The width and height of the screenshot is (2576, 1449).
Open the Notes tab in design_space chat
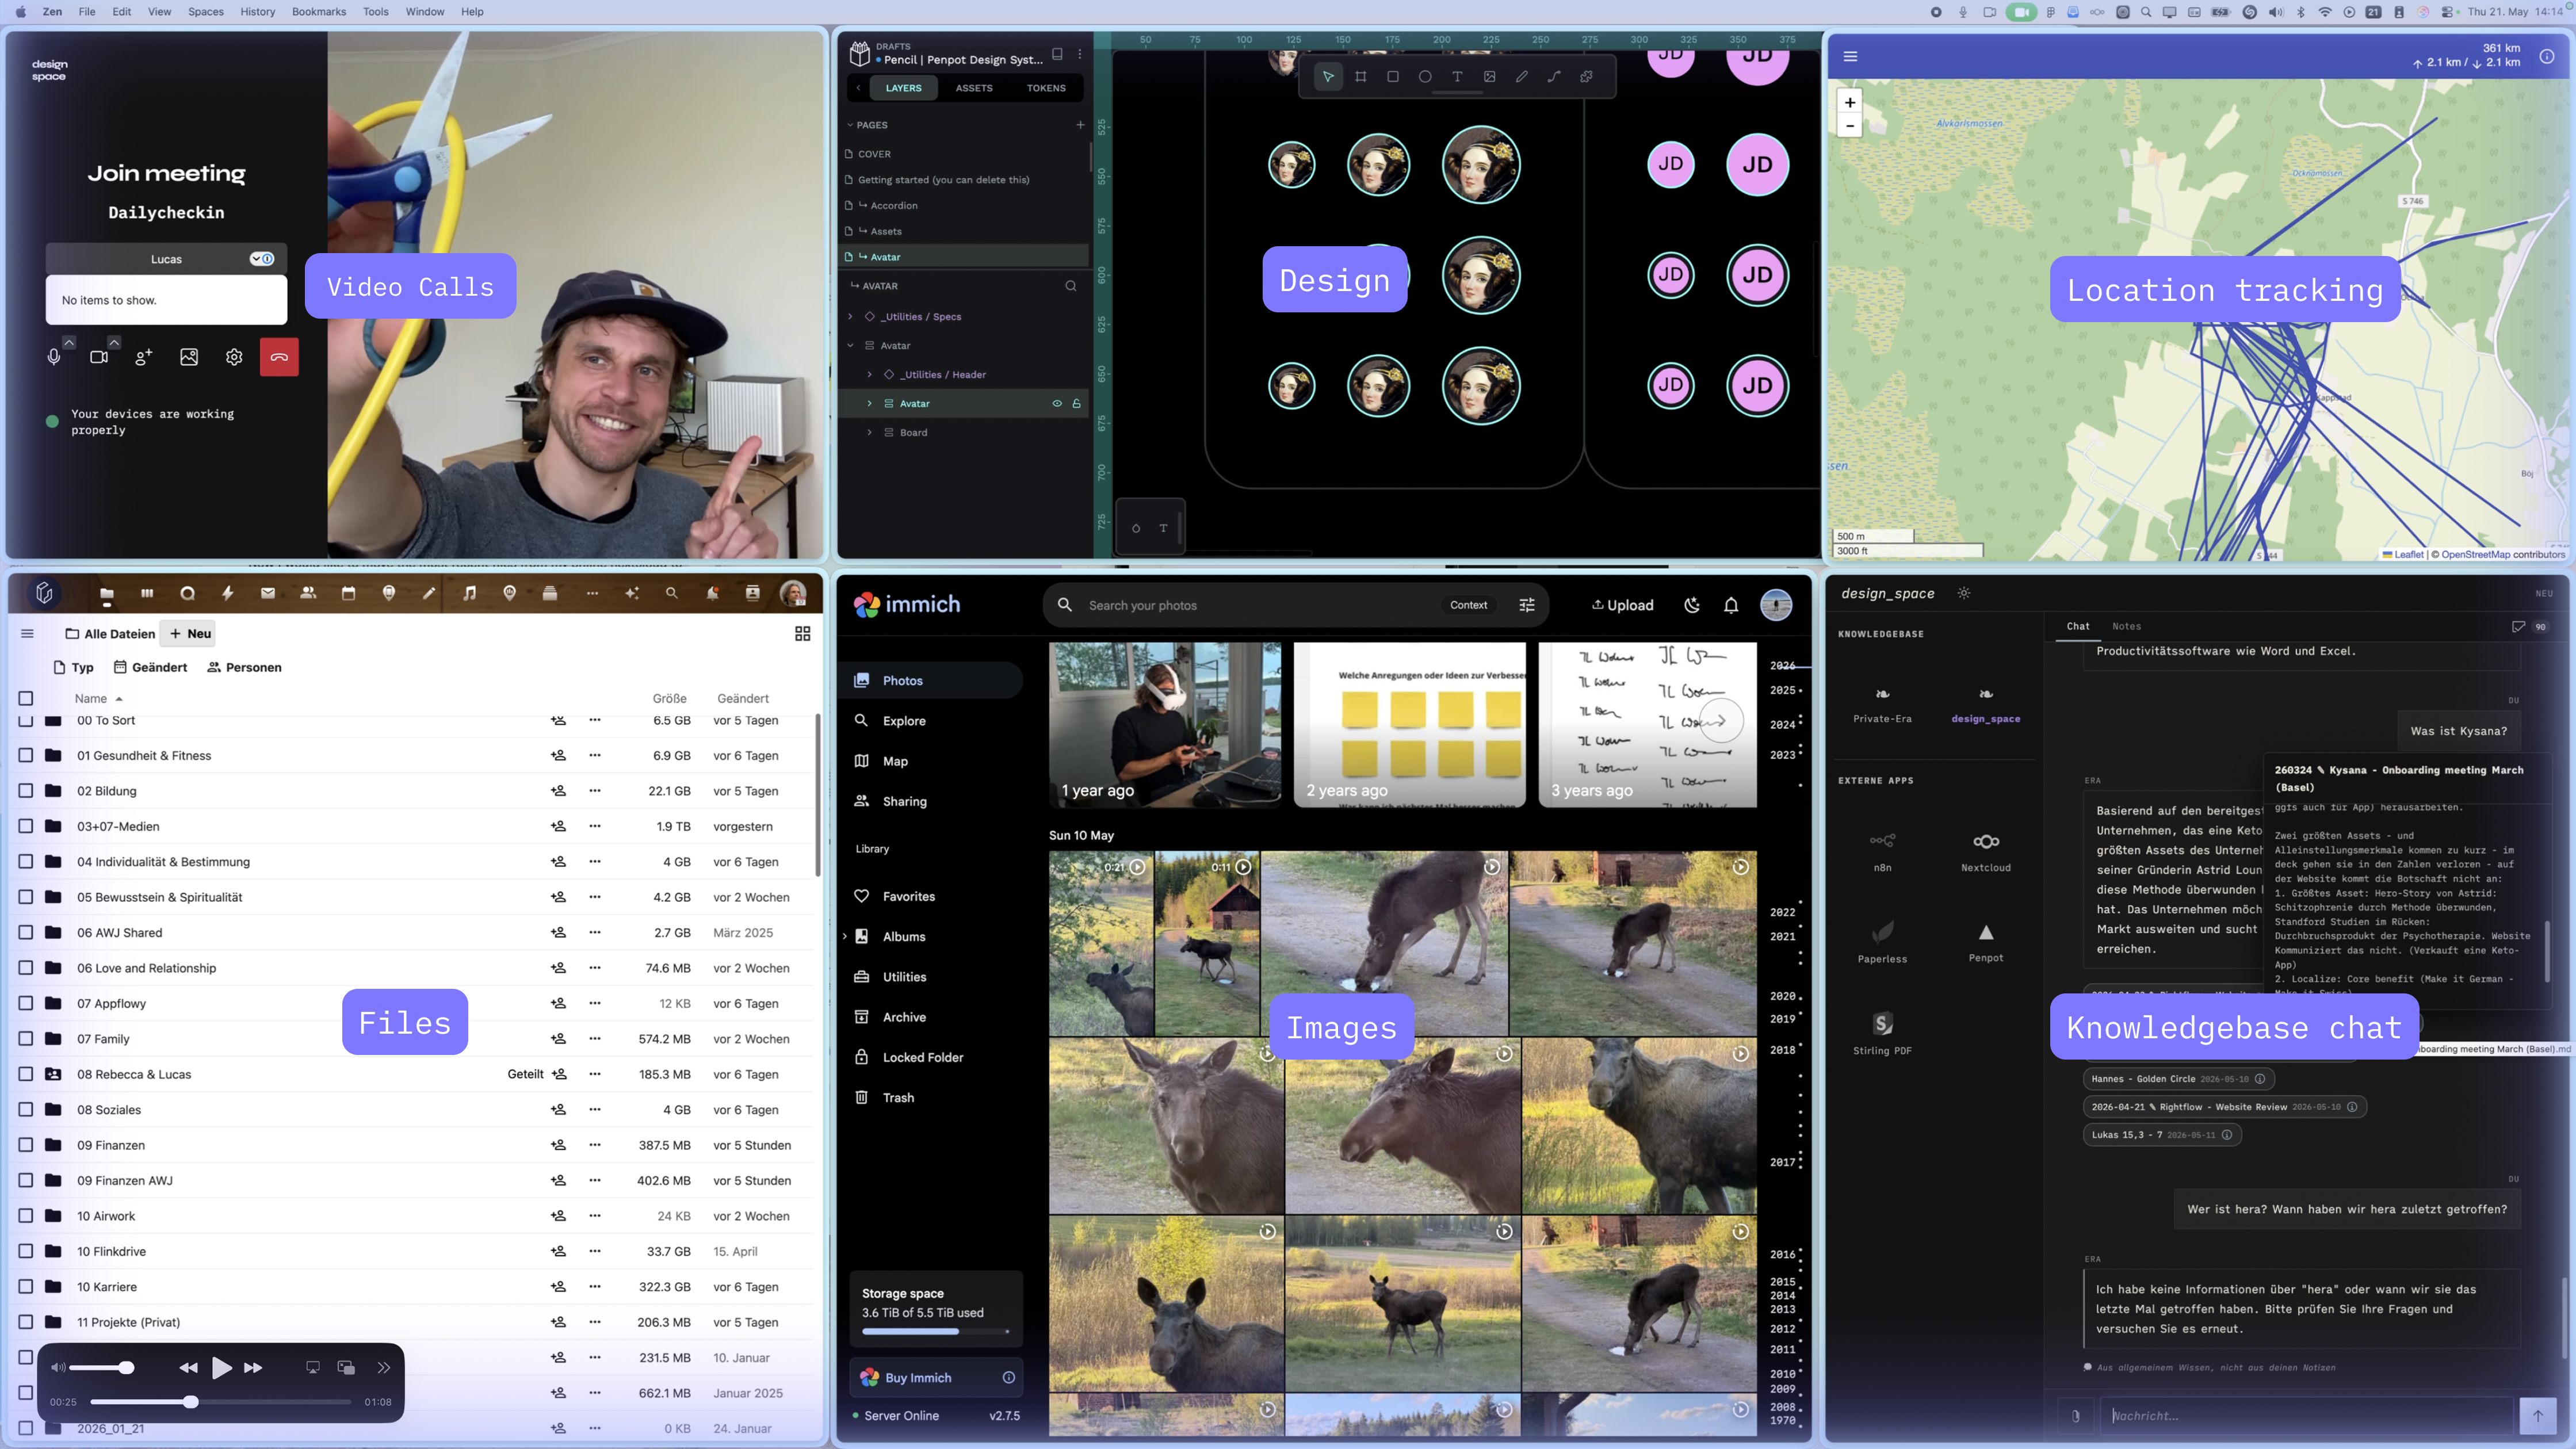[2126, 627]
